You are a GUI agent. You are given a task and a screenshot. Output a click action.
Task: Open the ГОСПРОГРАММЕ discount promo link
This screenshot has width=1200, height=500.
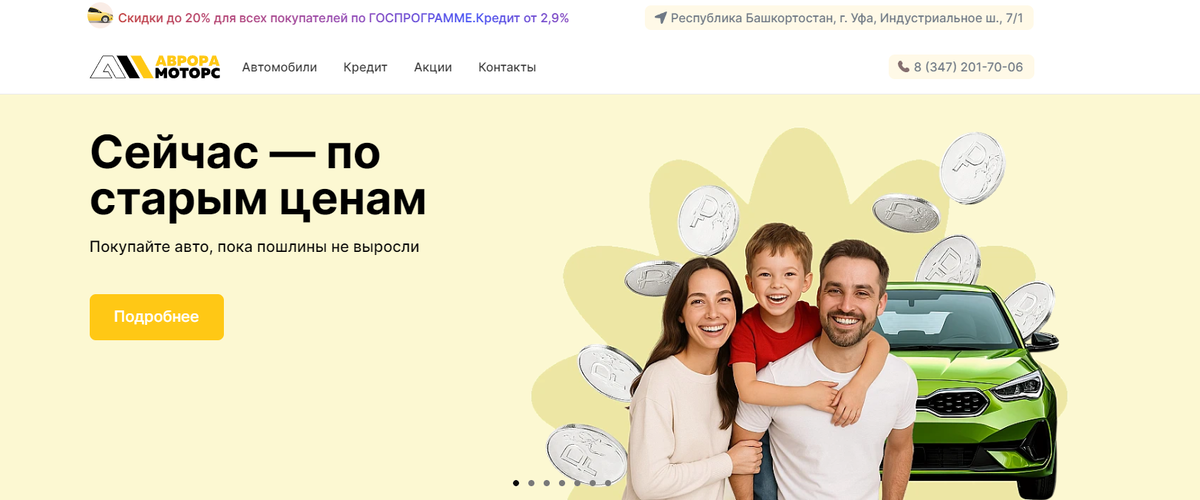[343, 18]
